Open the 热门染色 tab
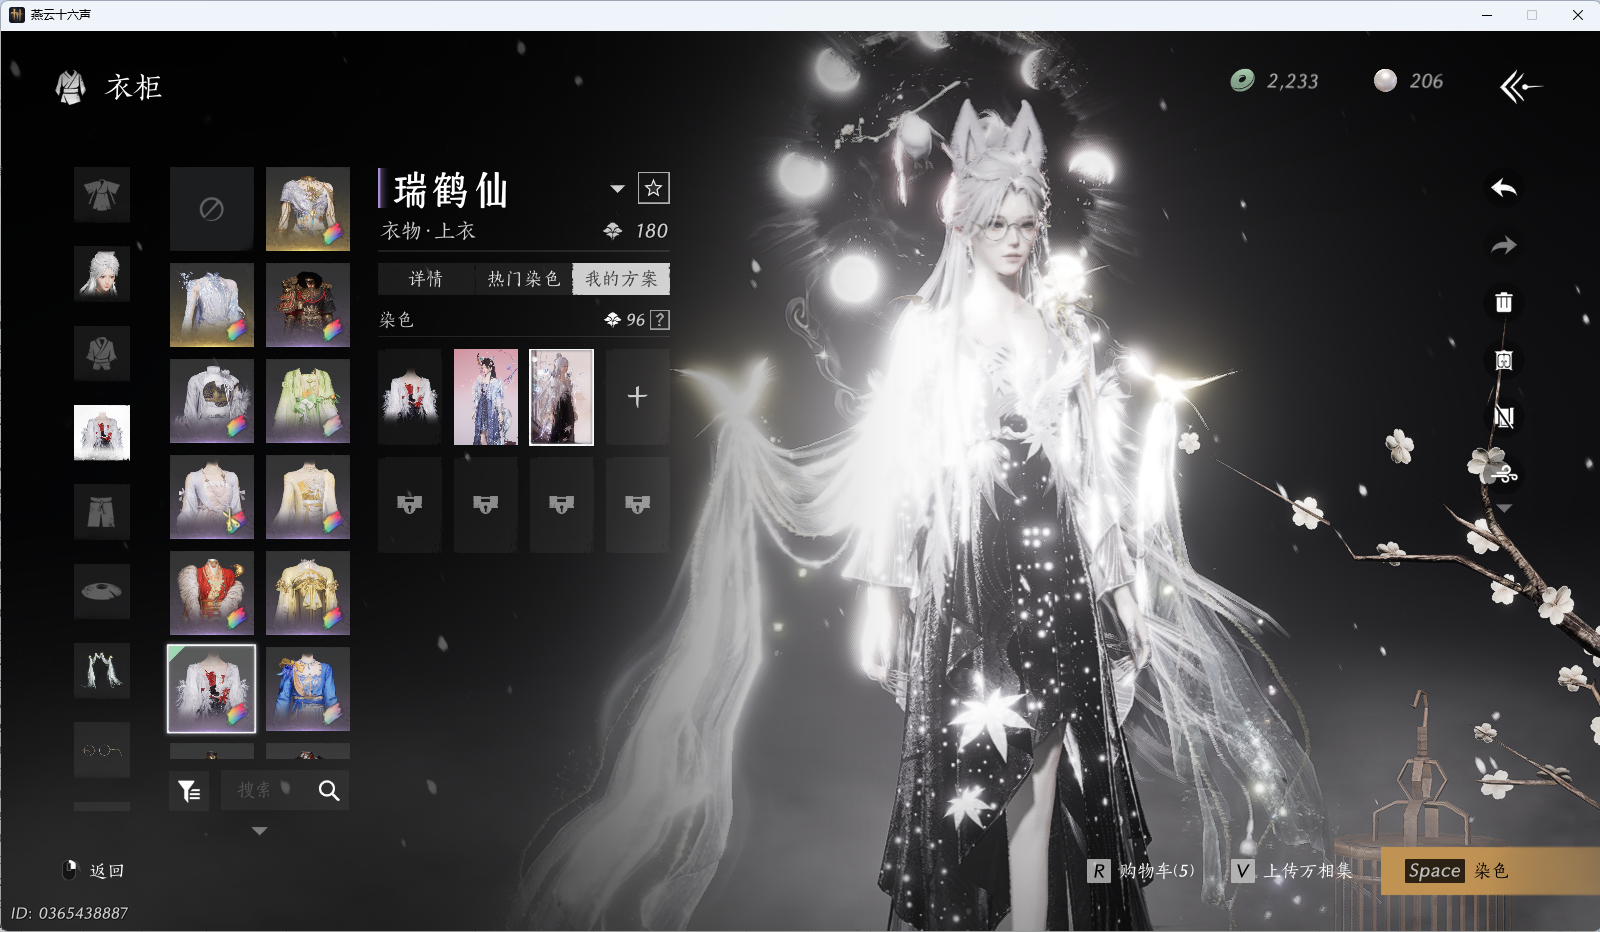This screenshot has width=1600, height=932. tap(521, 279)
